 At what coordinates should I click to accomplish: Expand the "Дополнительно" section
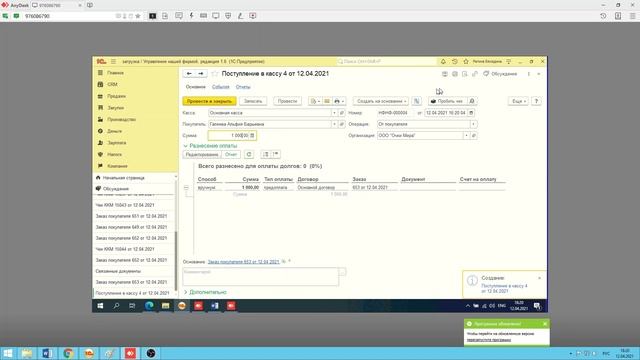205,292
